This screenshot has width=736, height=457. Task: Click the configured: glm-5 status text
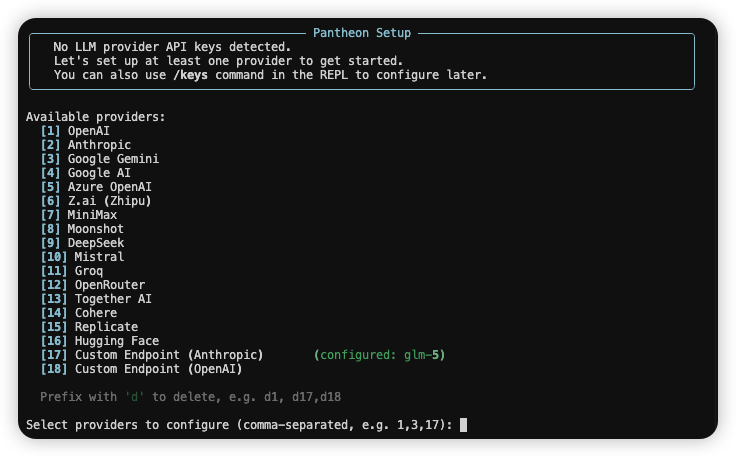click(380, 355)
